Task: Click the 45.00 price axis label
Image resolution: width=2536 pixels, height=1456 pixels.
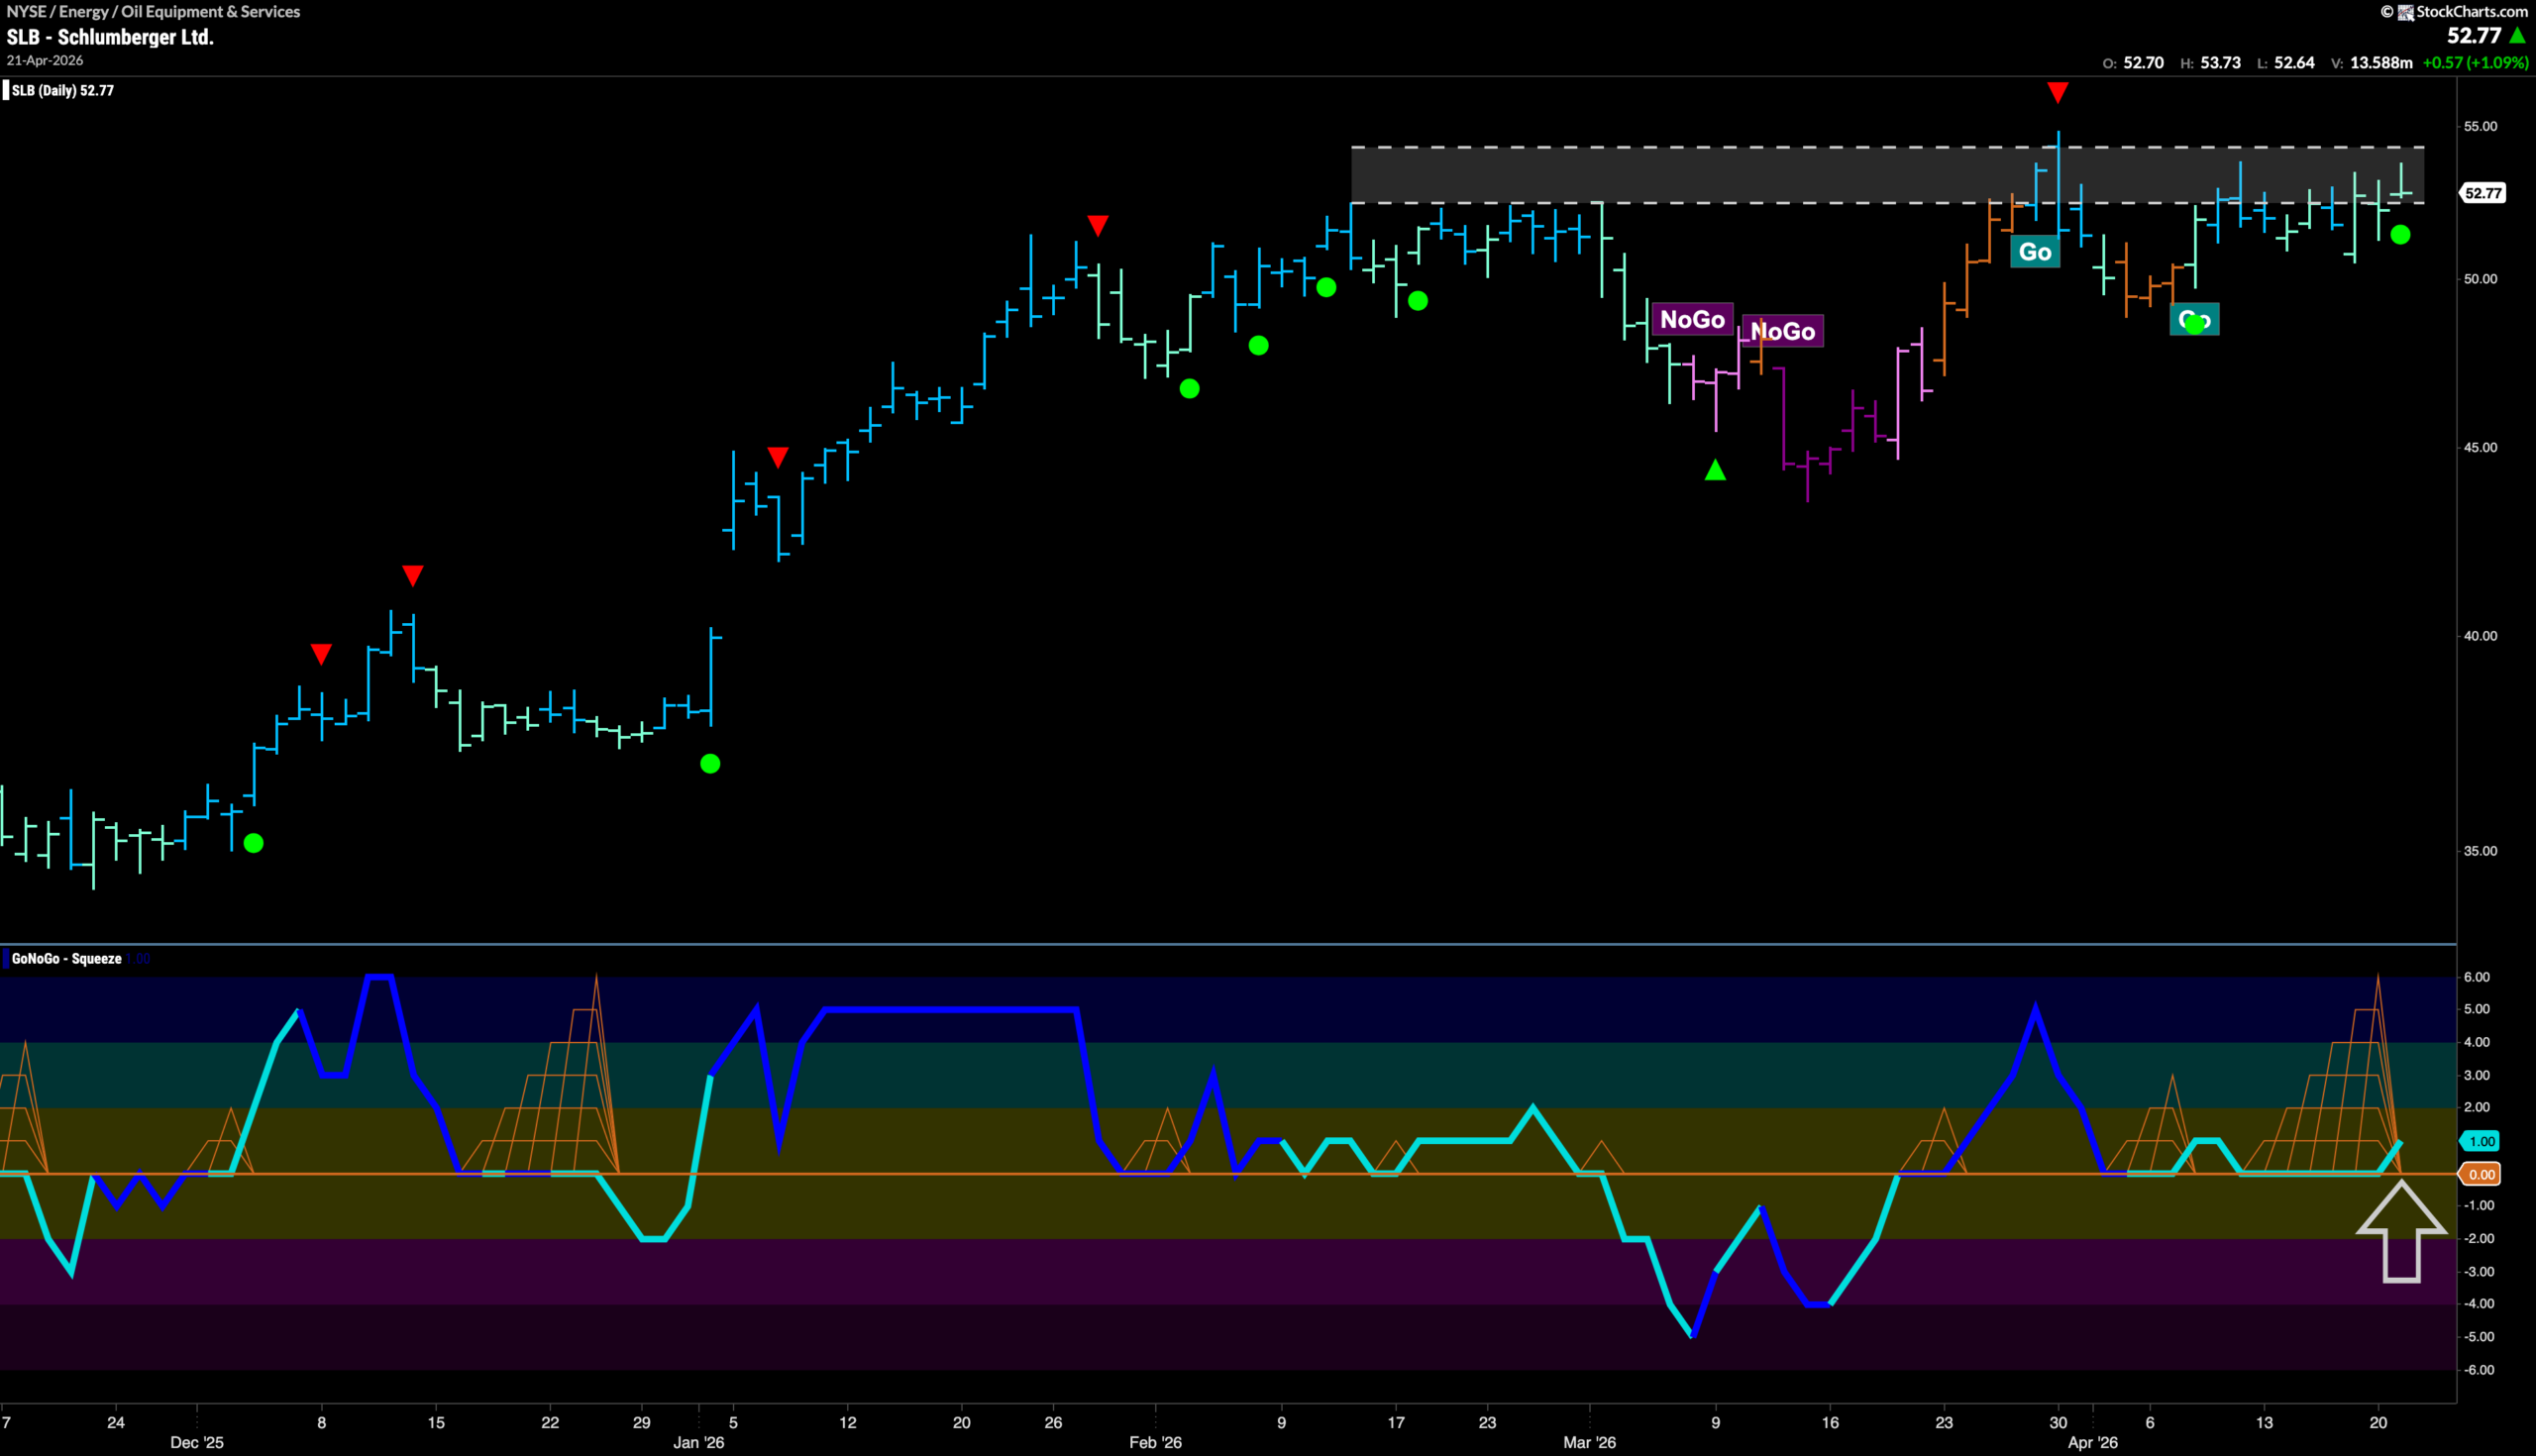Action: 2480,448
